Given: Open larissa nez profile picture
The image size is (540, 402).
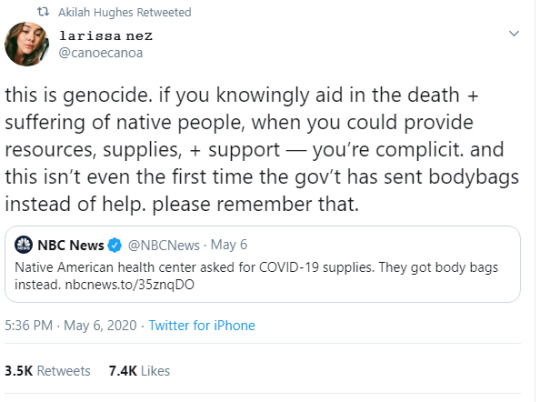Looking at the screenshot, I should (x=27, y=44).
